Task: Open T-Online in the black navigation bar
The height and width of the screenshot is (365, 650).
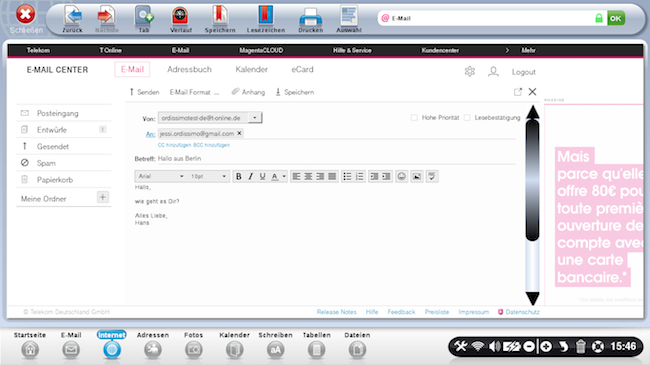Action: click(110, 50)
